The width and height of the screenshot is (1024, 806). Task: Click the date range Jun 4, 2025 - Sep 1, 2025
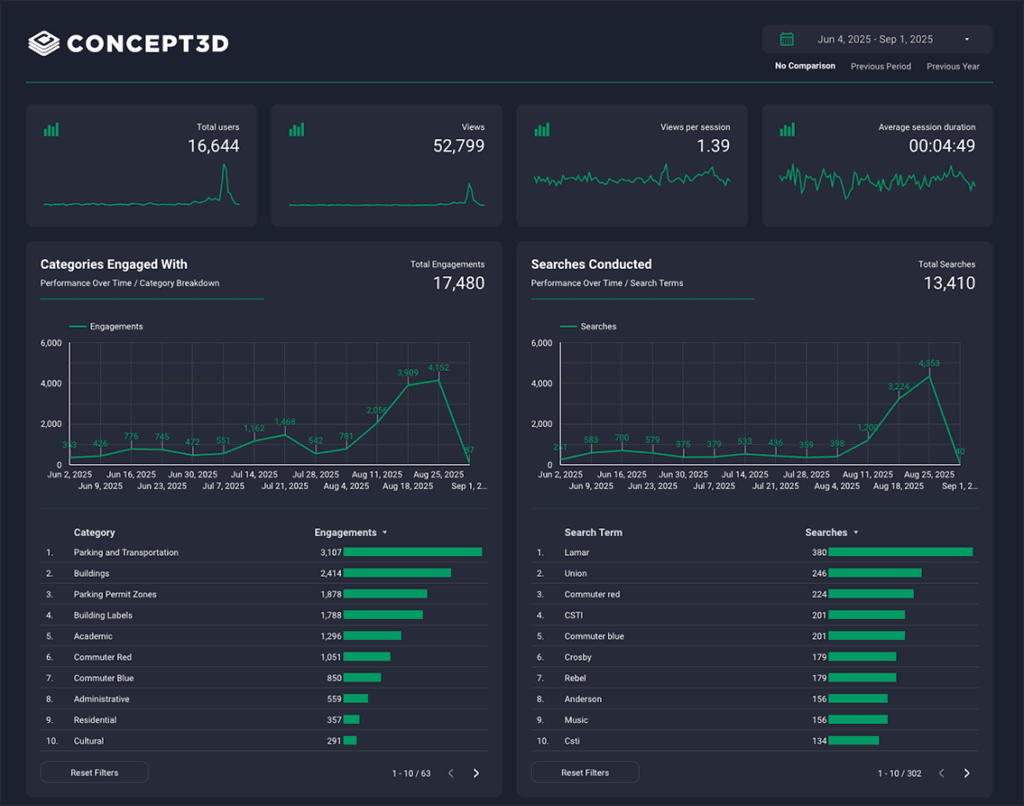875,39
